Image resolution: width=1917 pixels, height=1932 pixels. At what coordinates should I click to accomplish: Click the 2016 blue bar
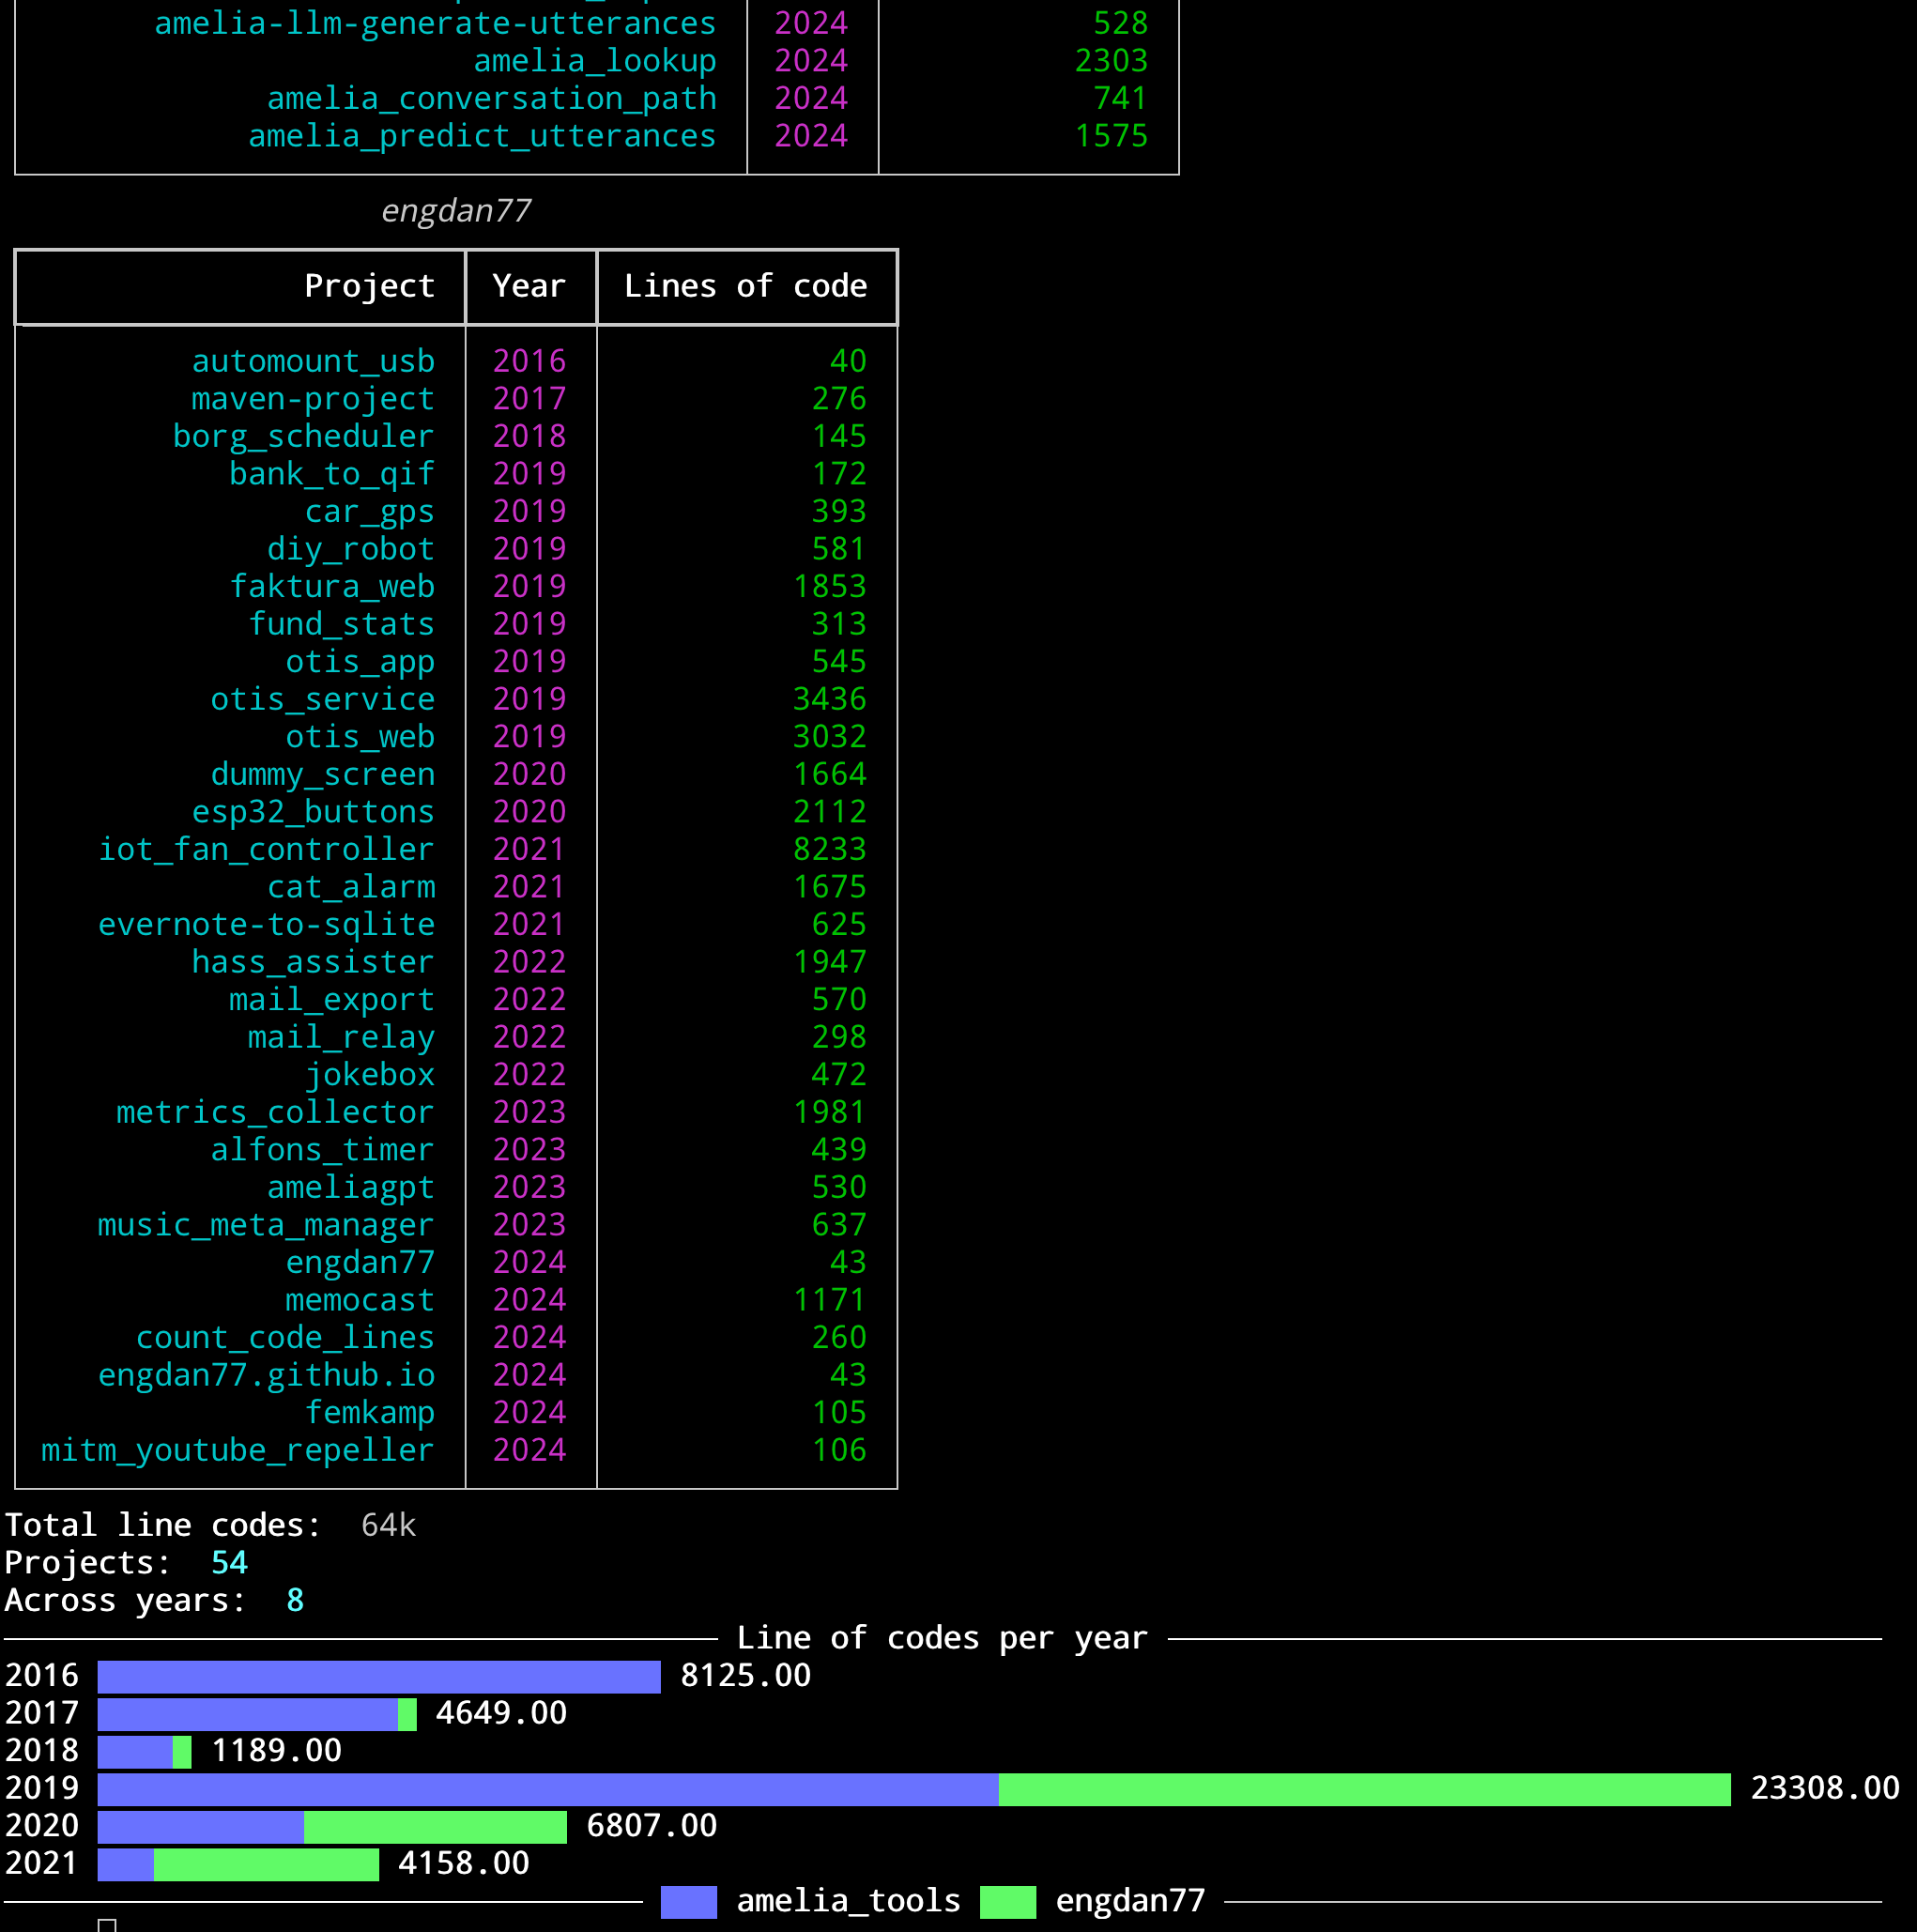click(x=378, y=1676)
